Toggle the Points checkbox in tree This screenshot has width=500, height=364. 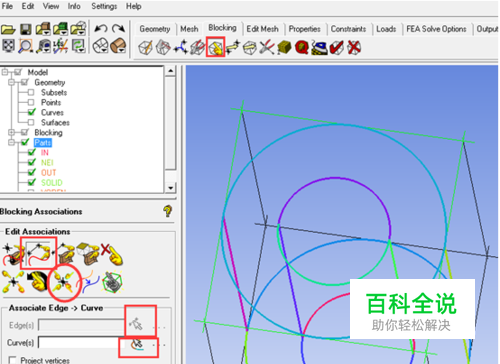pyautogui.click(x=31, y=102)
